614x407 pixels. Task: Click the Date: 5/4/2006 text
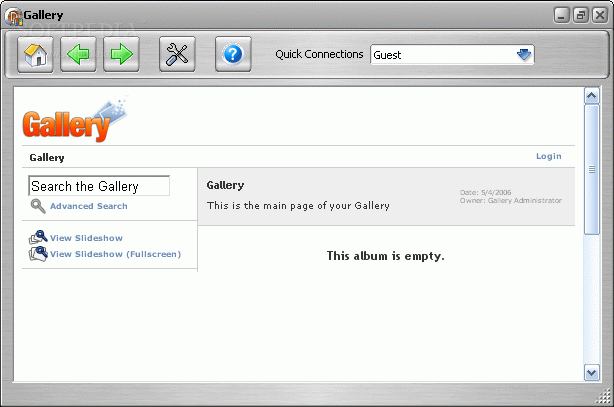[486, 192]
